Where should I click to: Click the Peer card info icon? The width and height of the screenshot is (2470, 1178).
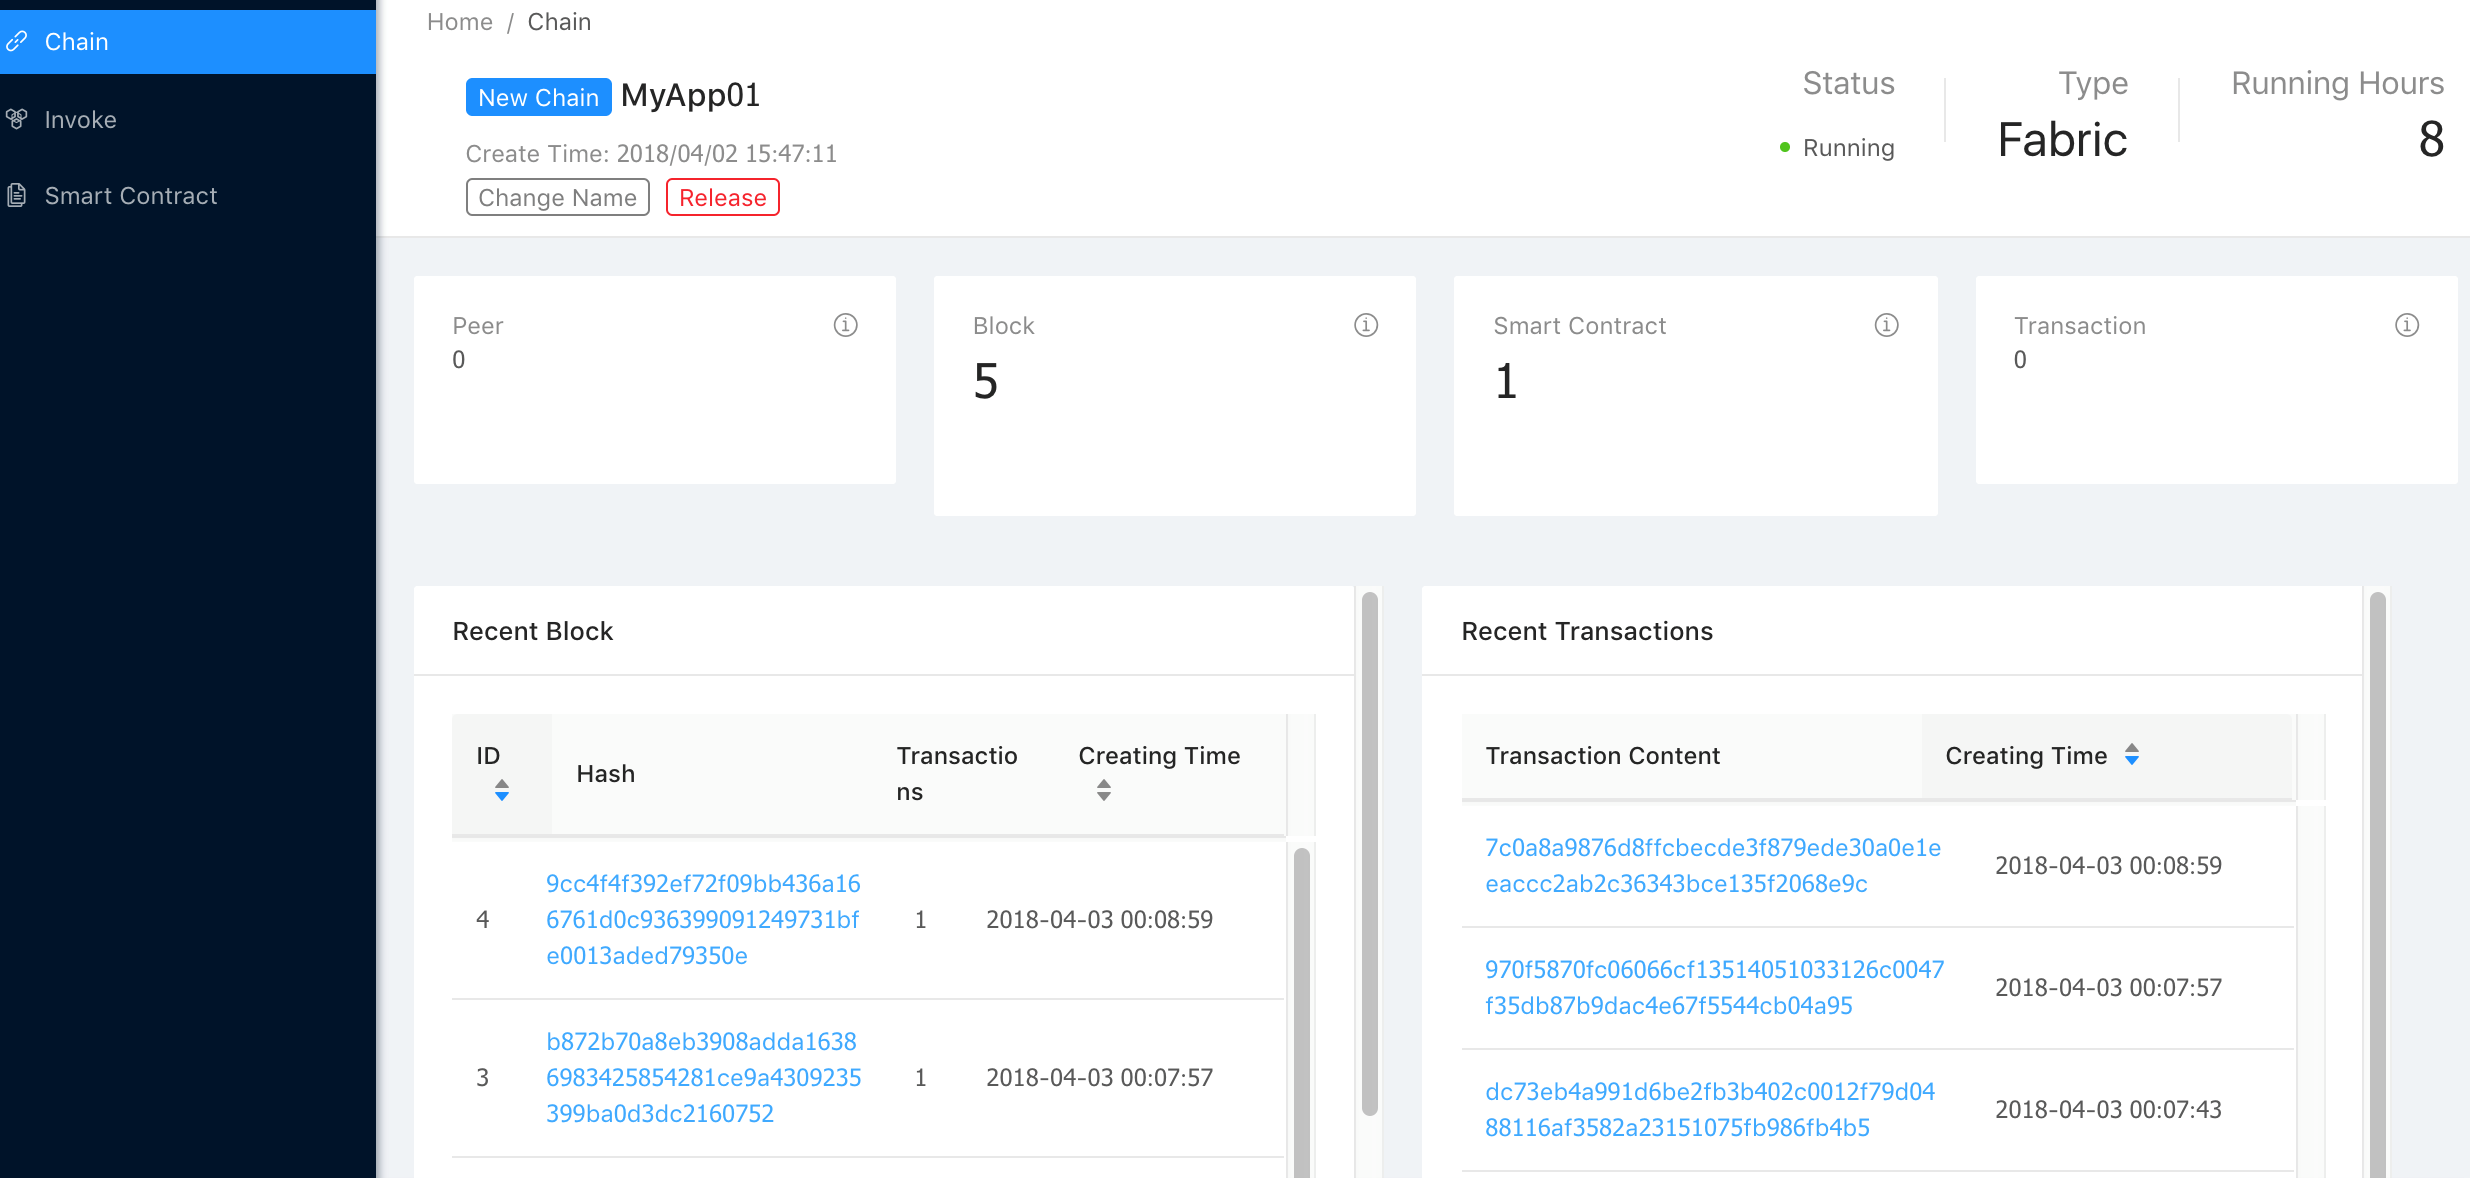(x=845, y=325)
